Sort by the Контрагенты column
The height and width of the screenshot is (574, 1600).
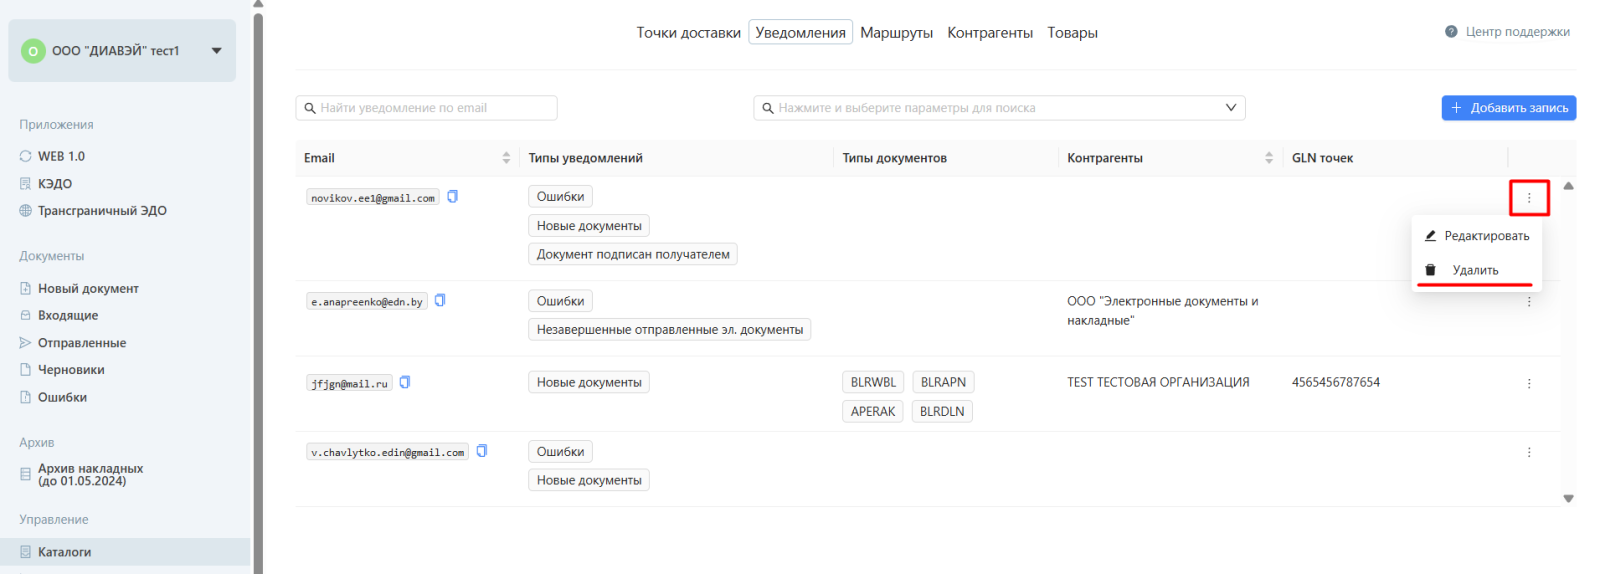click(x=1268, y=158)
